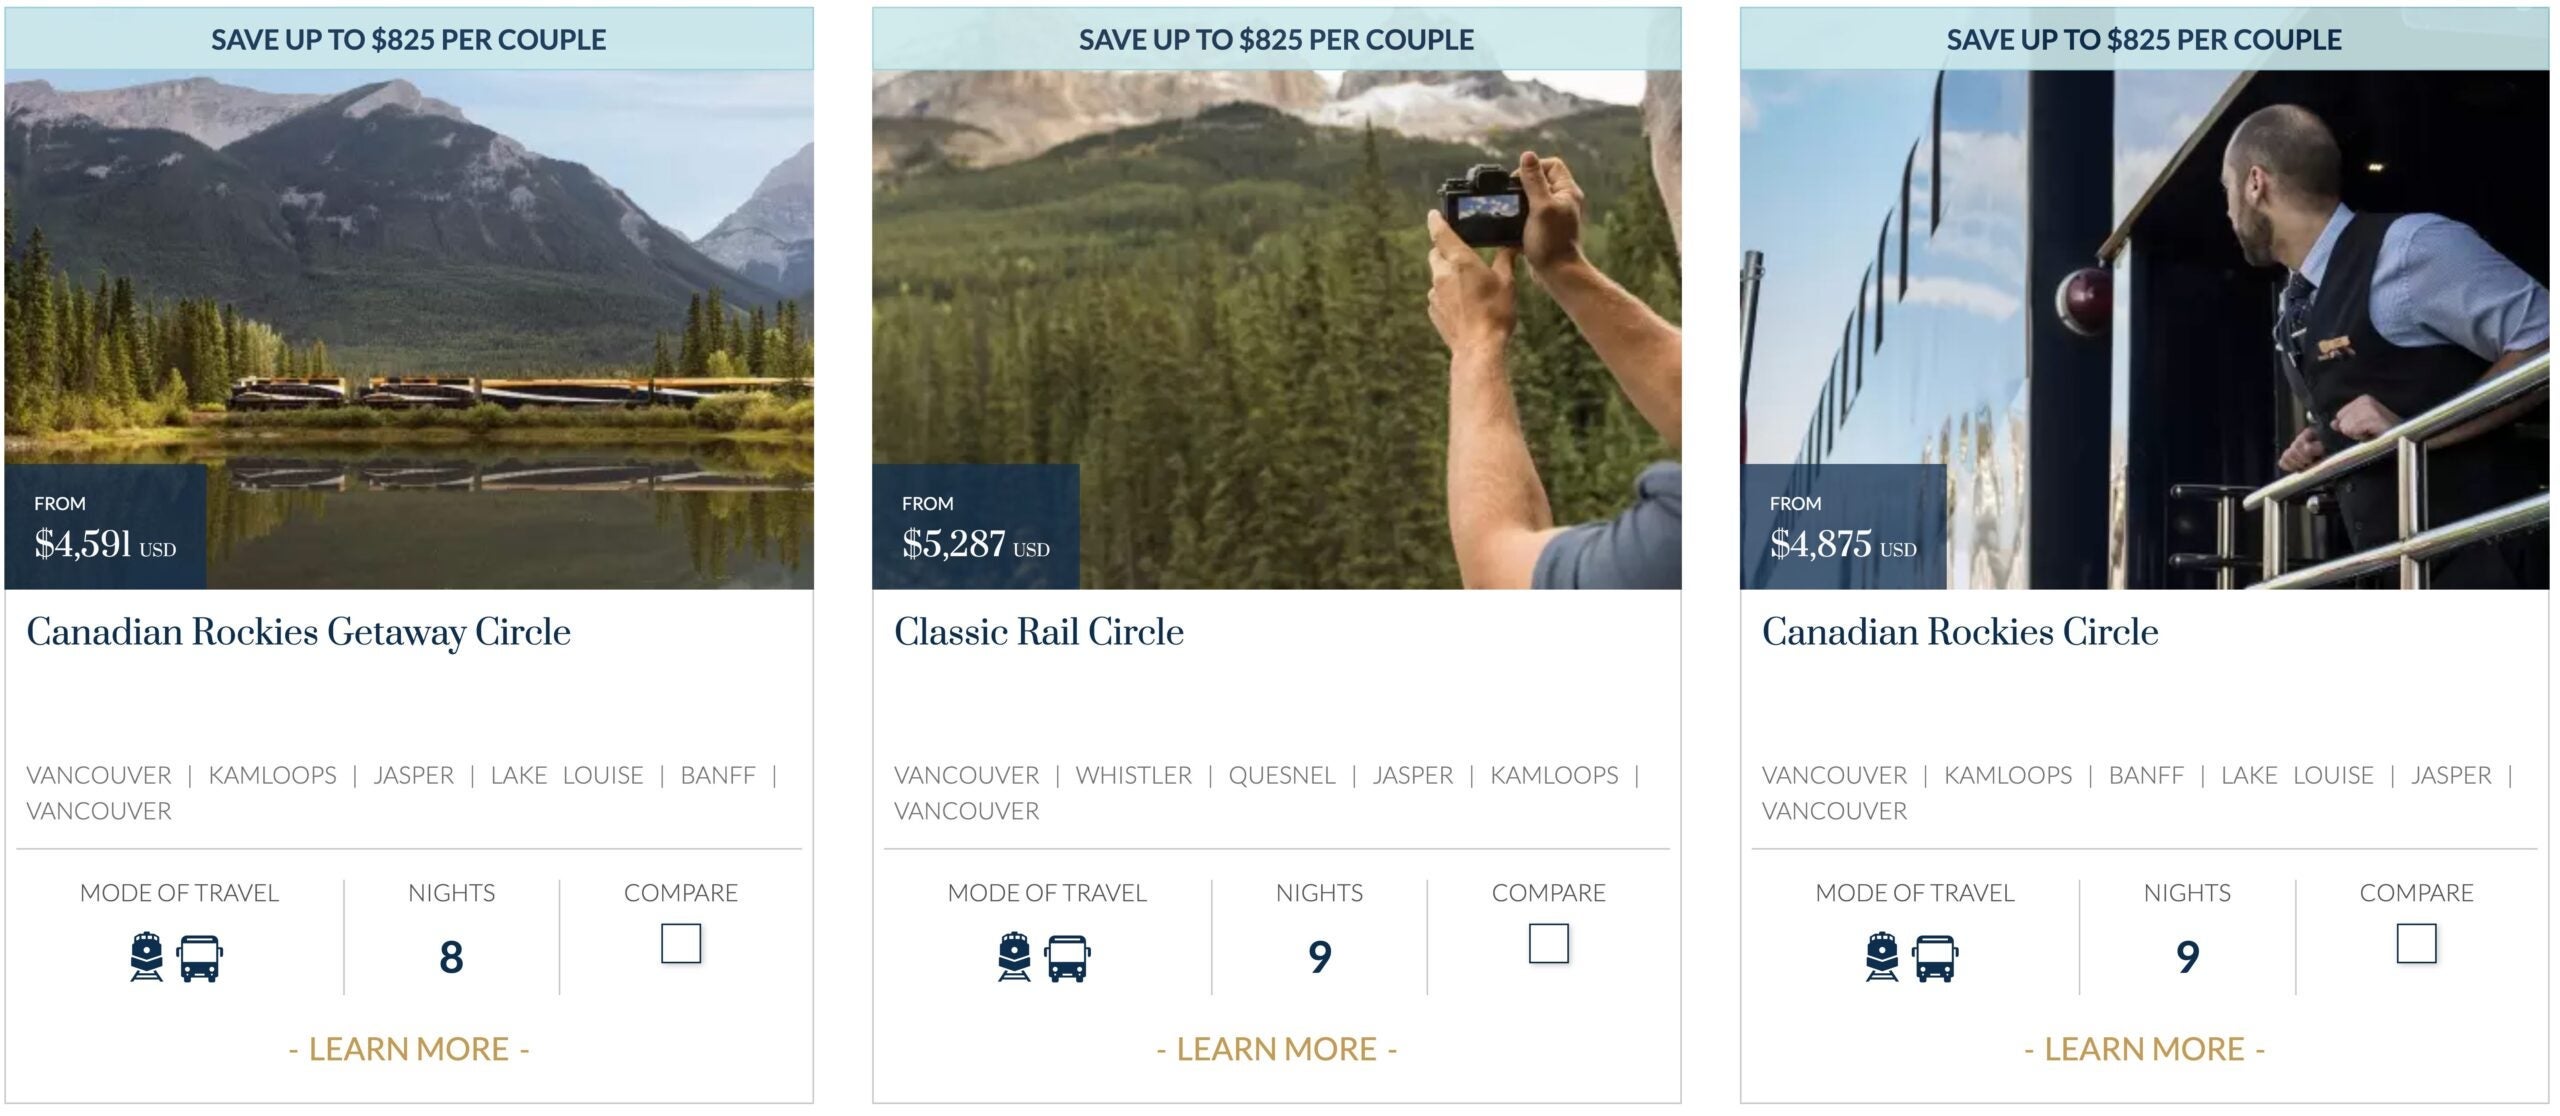
Task: Open the photo of man holding camera
Action: [1277, 329]
